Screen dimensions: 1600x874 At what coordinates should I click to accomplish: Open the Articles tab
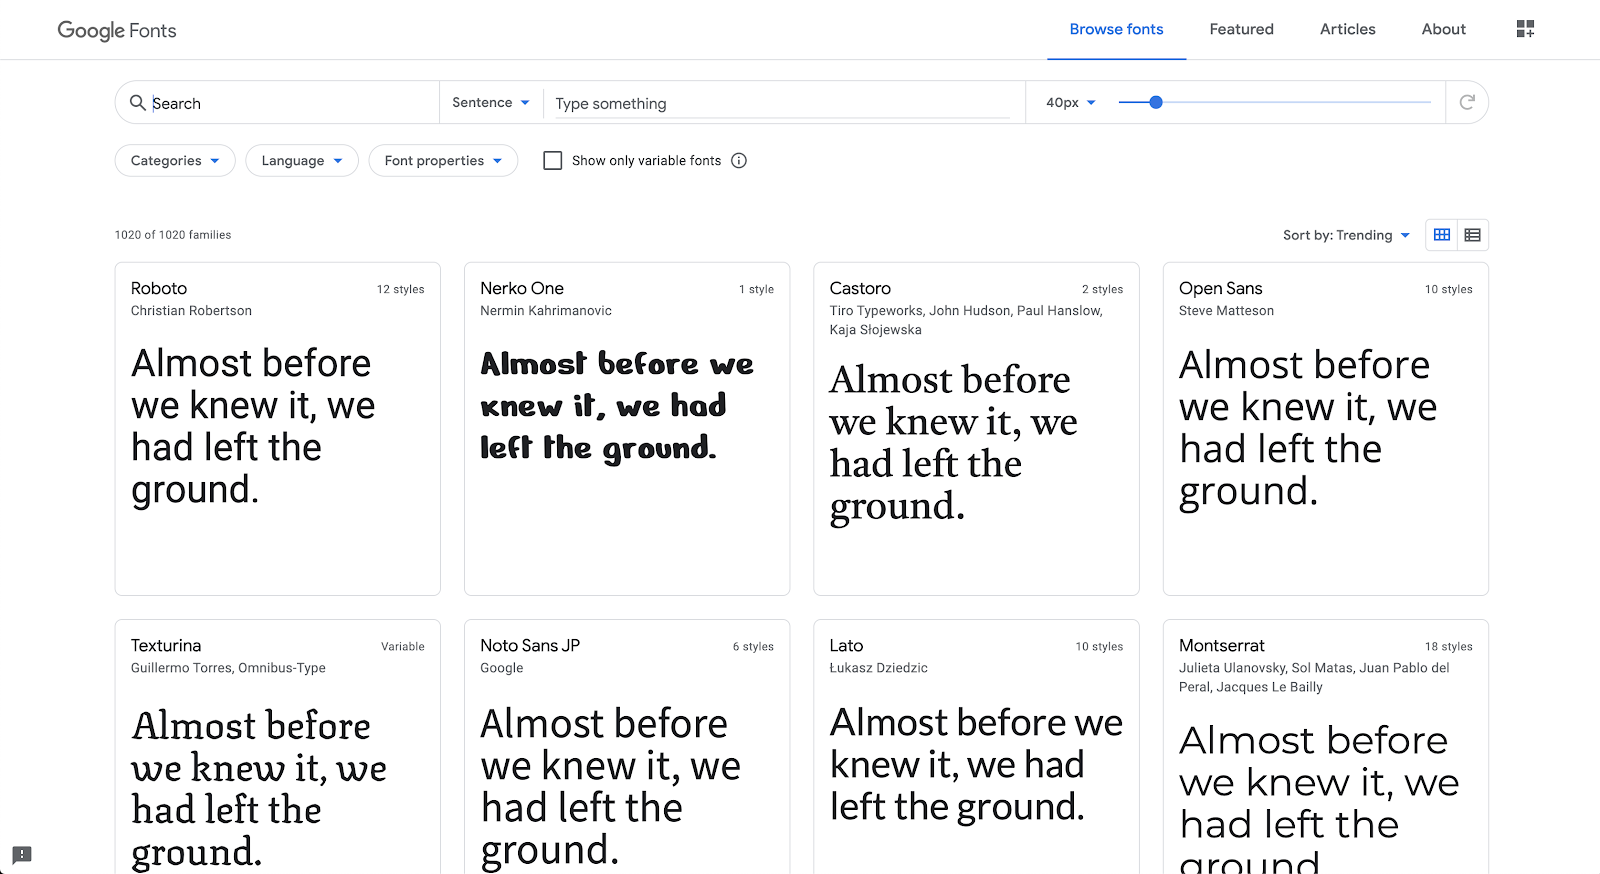[x=1347, y=30]
